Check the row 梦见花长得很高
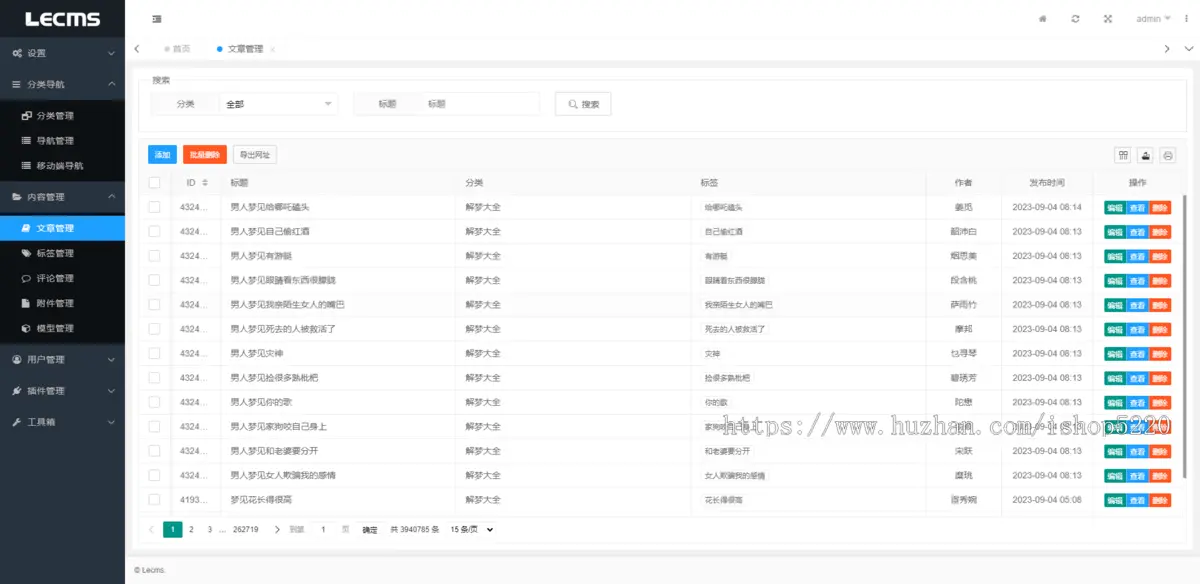This screenshot has width=1200, height=584. [x=154, y=499]
